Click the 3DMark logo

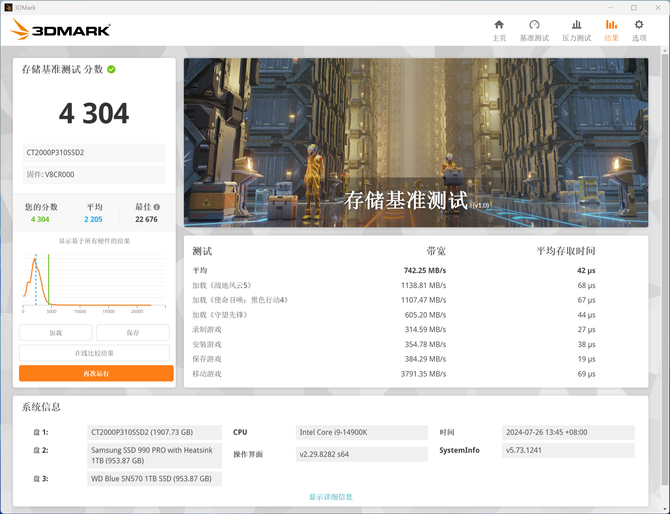(x=60, y=30)
